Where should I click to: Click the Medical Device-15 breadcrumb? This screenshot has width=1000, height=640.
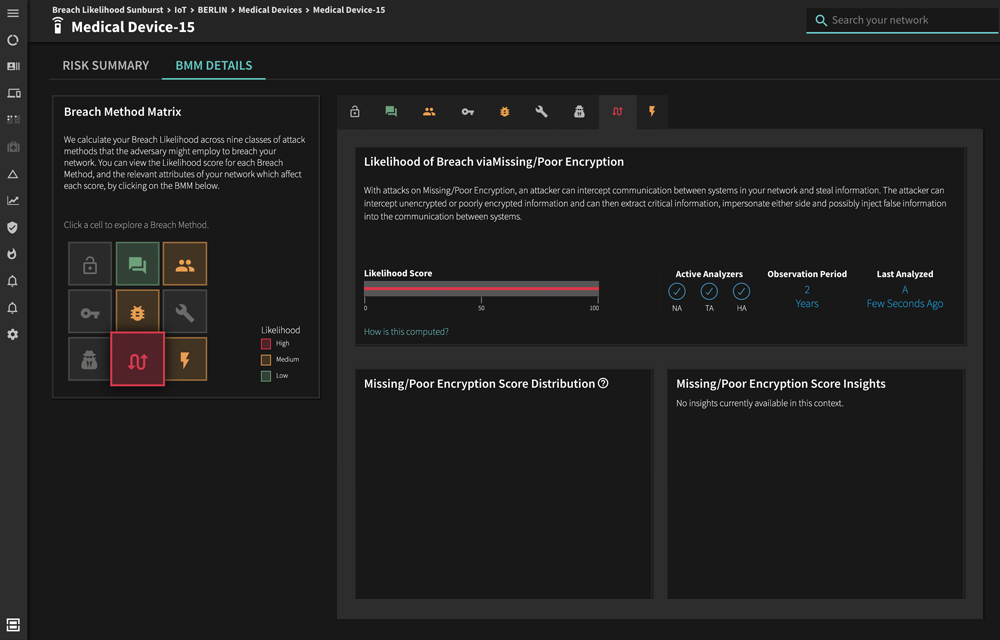pyautogui.click(x=349, y=10)
